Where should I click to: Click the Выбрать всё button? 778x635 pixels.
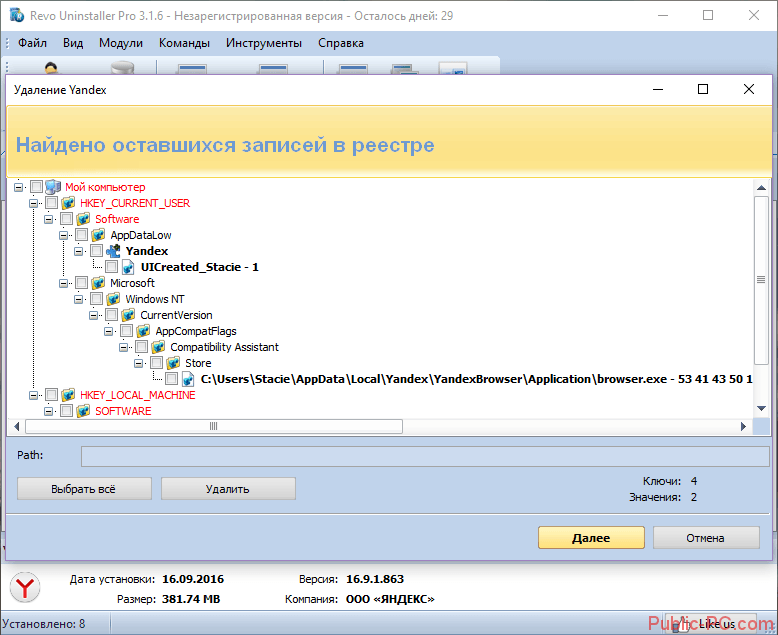pos(84,489)
